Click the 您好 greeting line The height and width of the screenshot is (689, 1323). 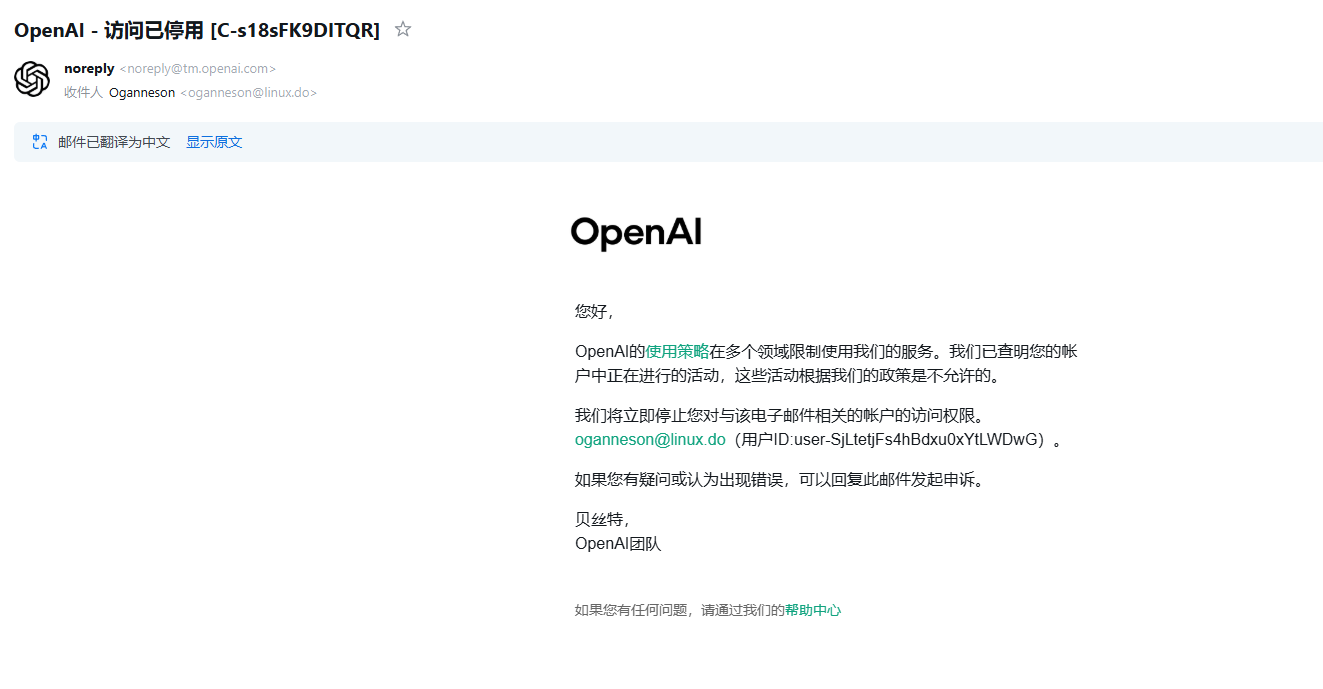click(x=594, y=311)
